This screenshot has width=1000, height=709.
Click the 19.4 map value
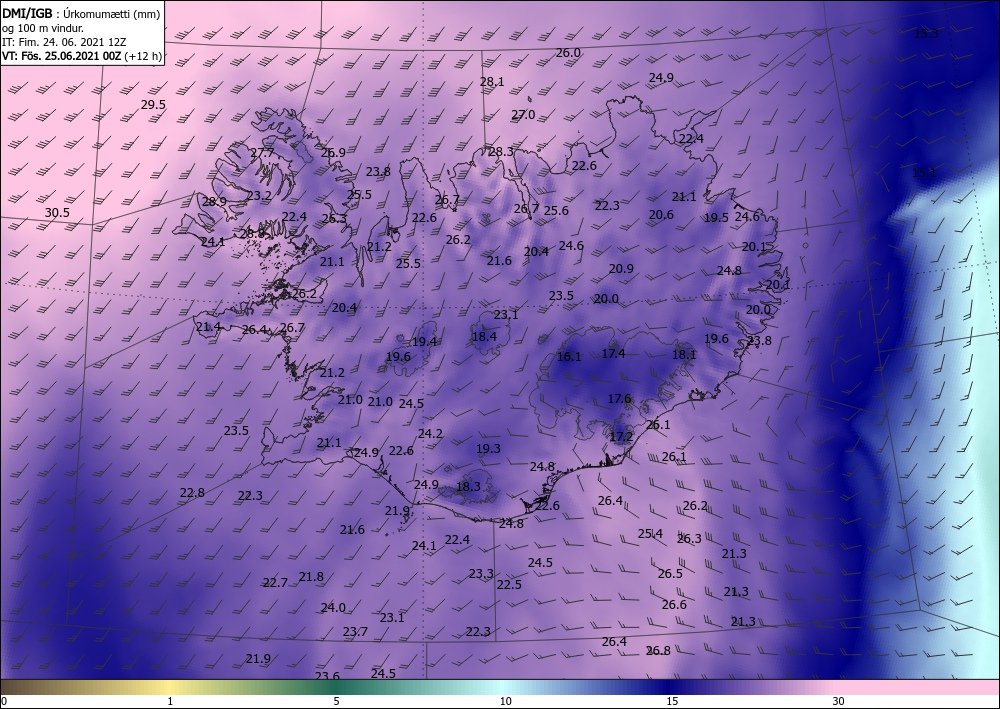click(424, 342)
